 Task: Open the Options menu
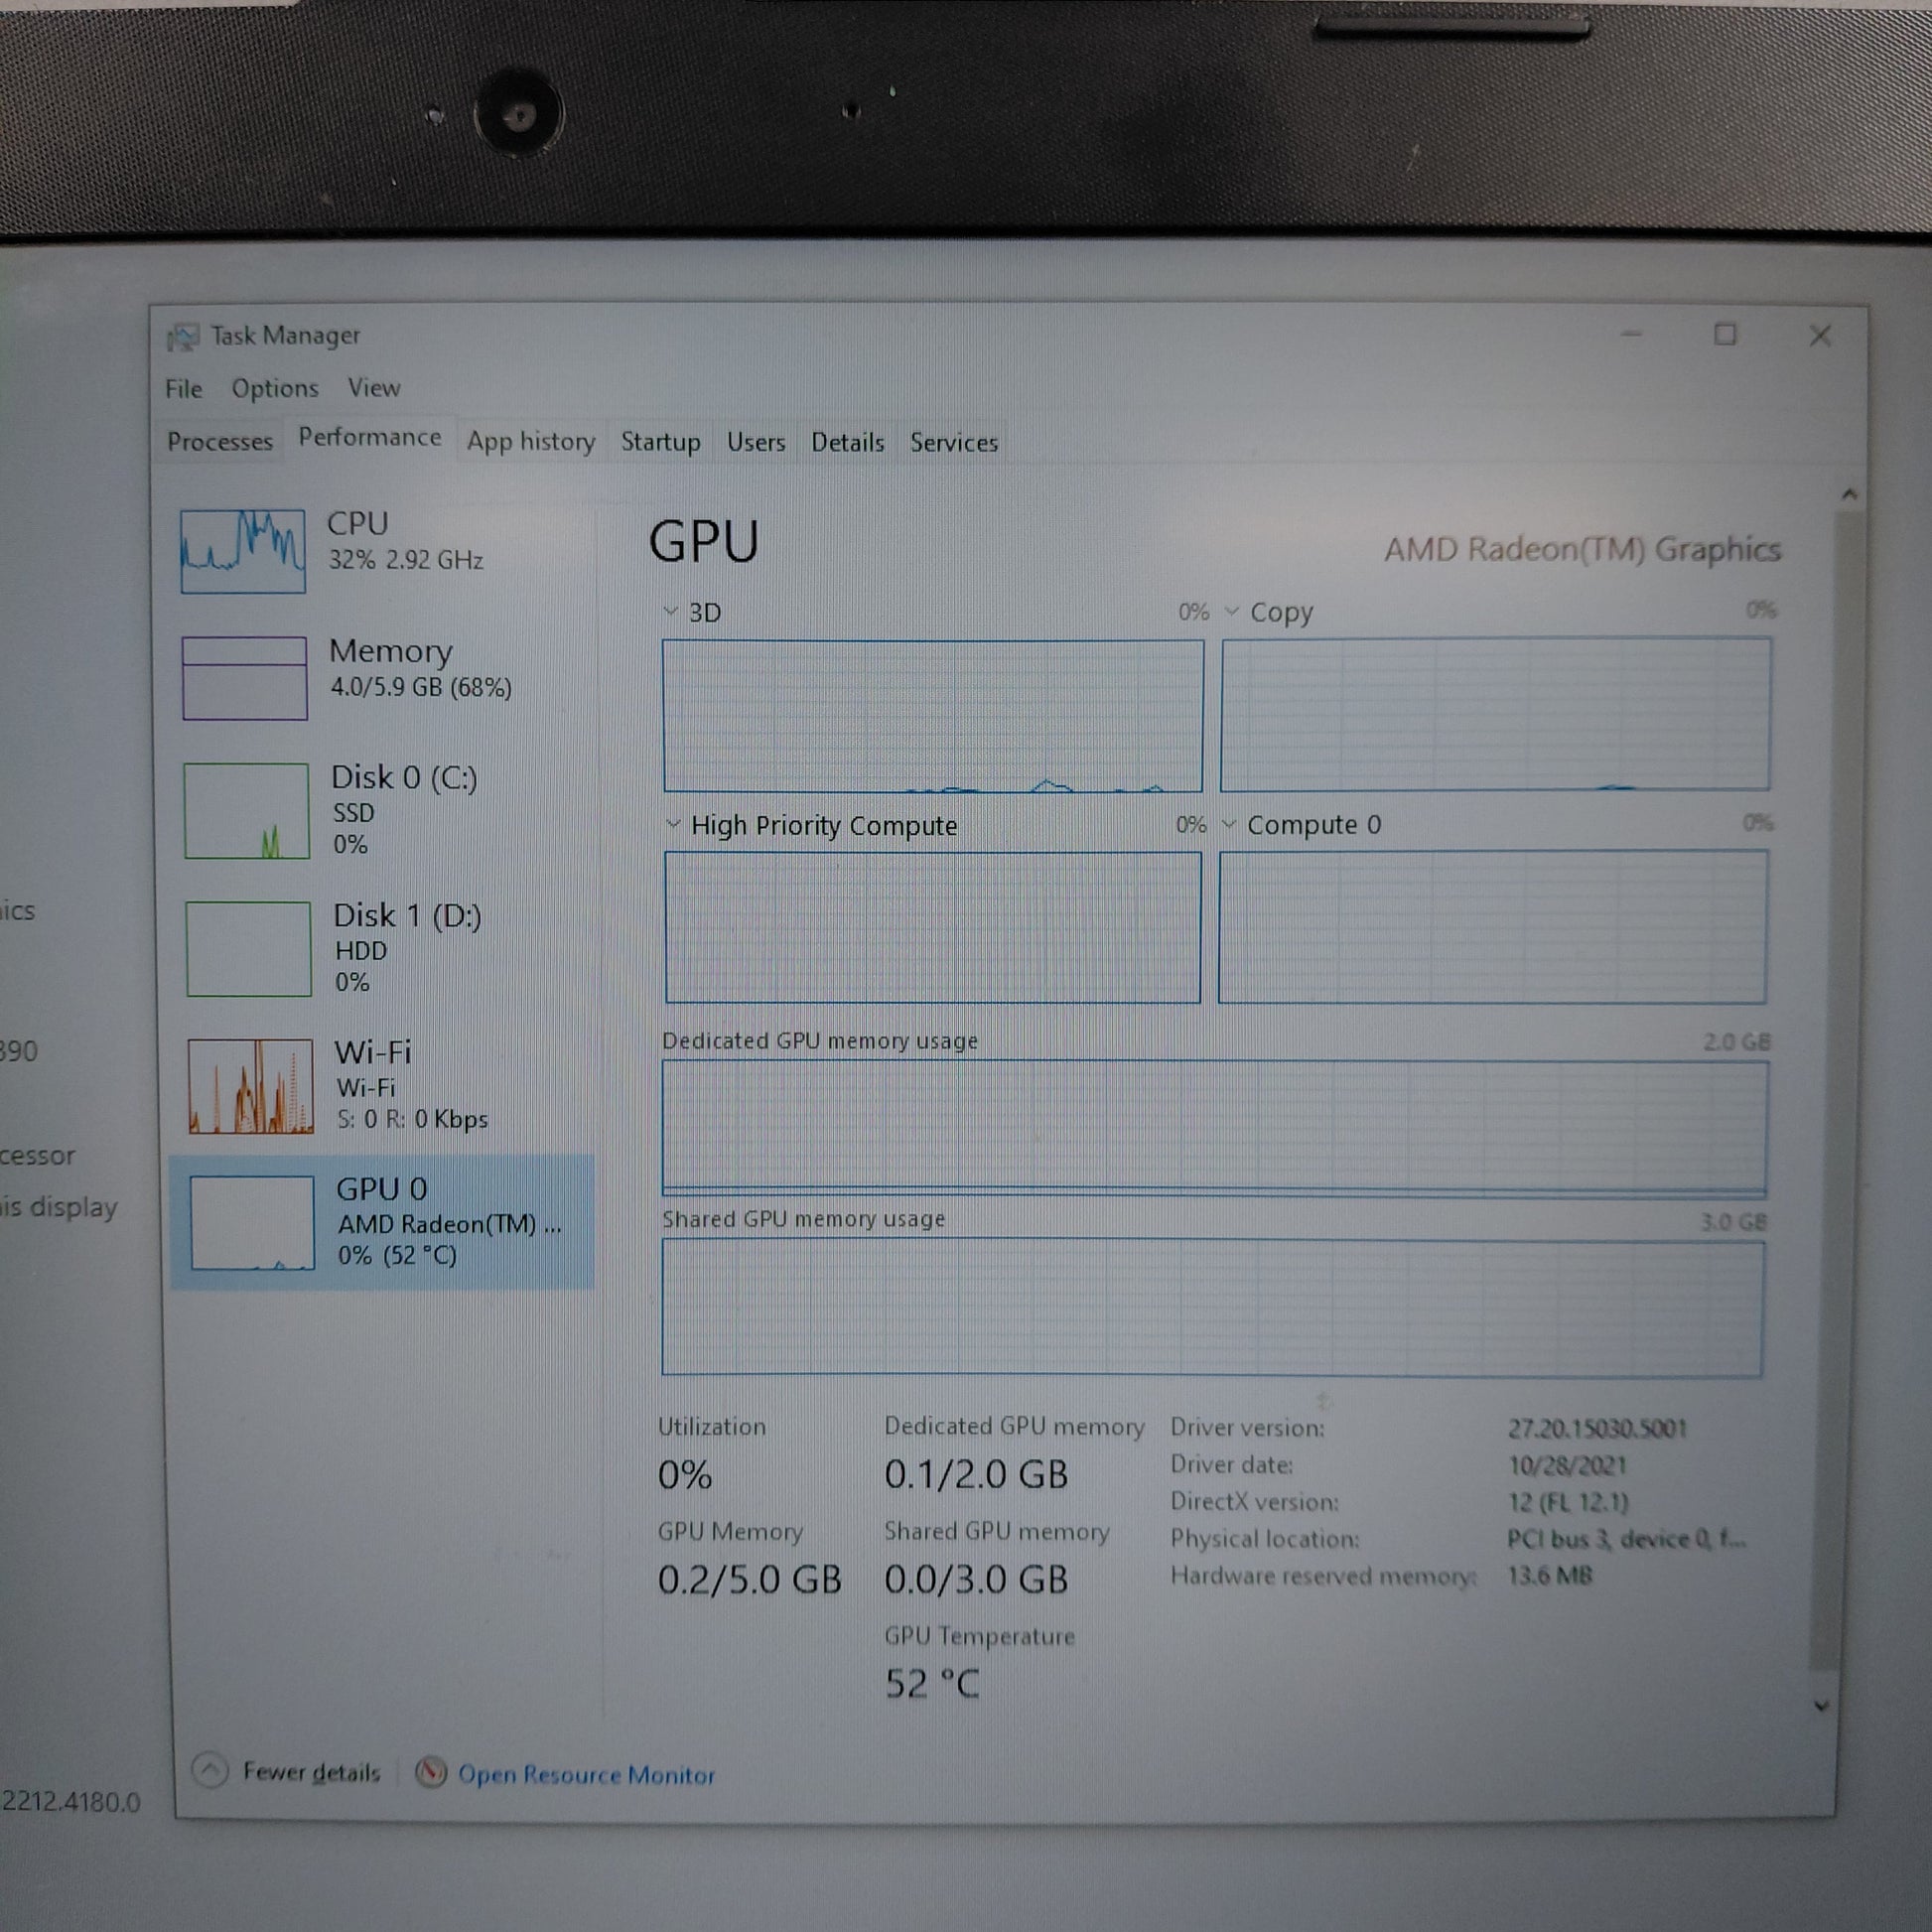[274, 388]
